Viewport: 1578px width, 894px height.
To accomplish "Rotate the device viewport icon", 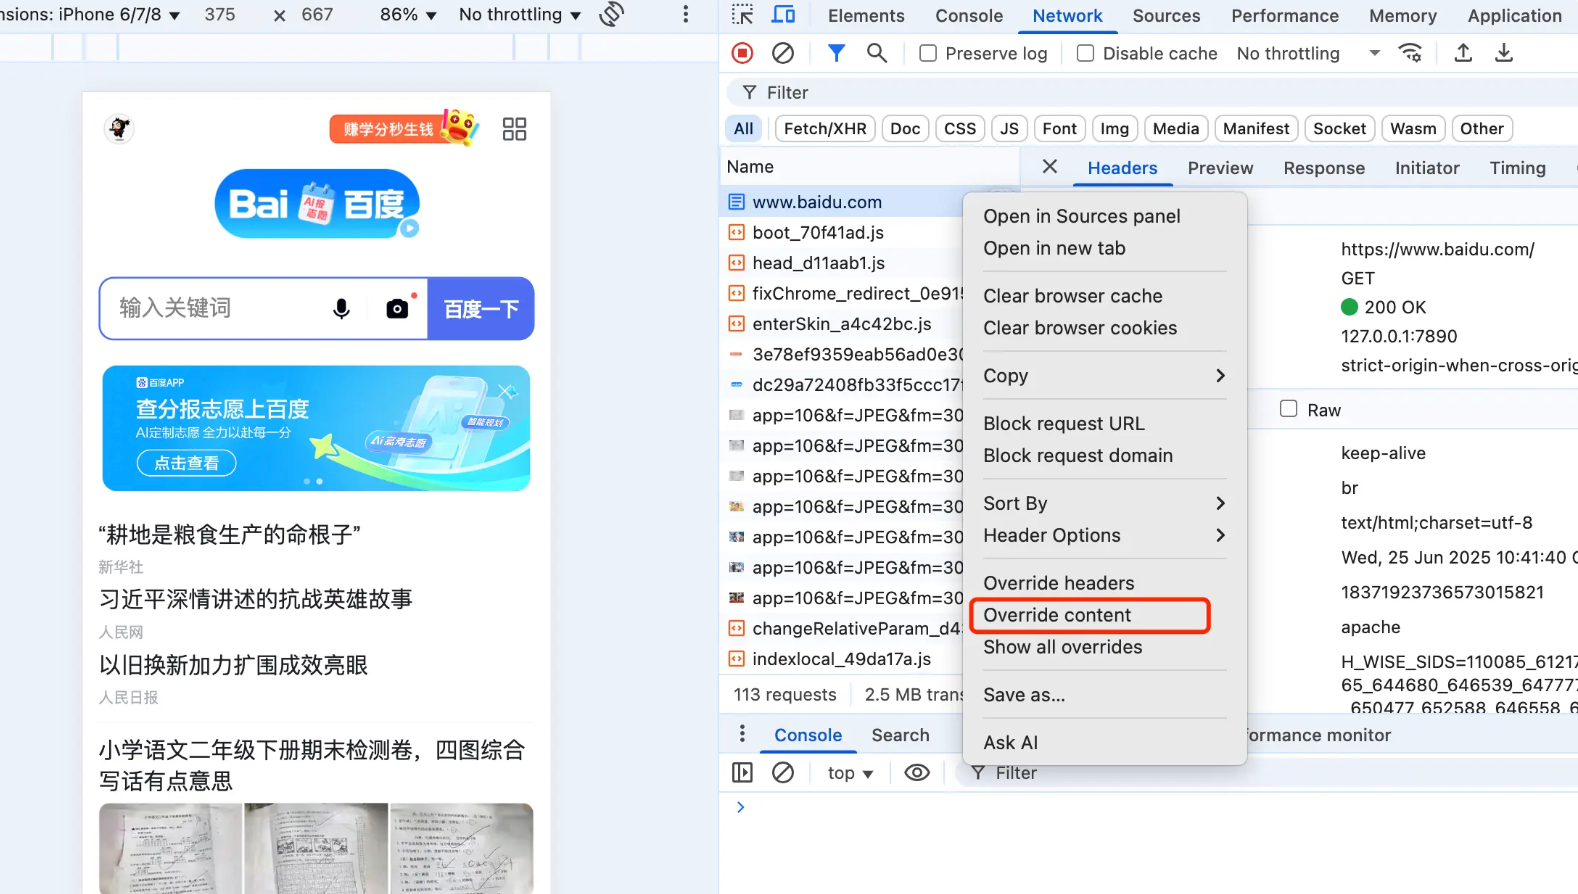I will pos(611,15).
